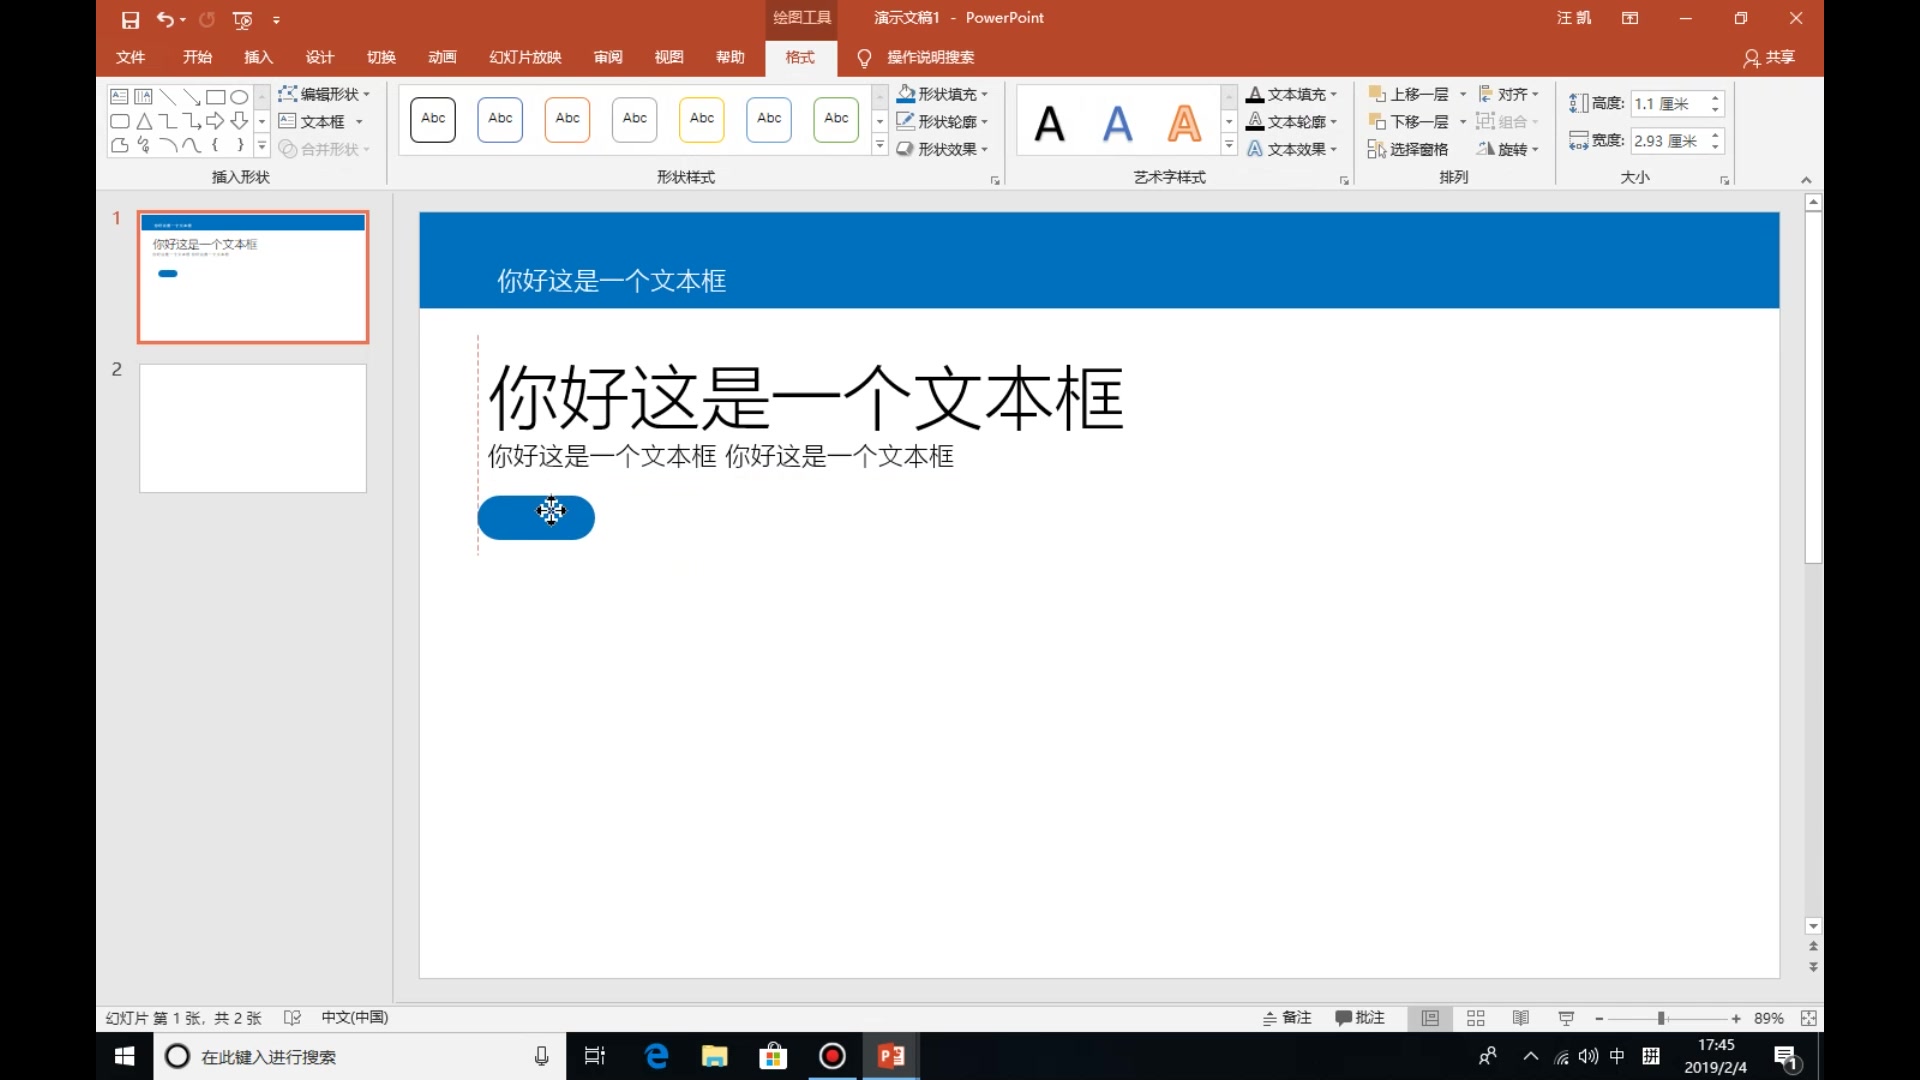
Task: Click the 共享 (Share) button
Action: [1768, 57]
